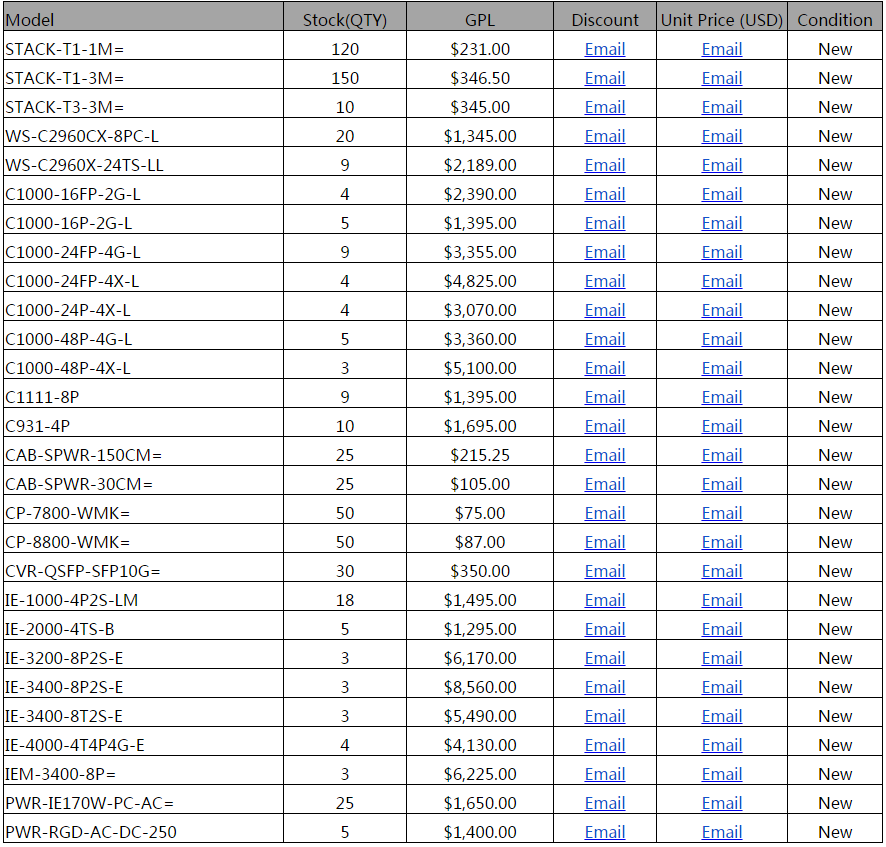Image resolution: width=886 pixels, height=847 pixels.
Task: Open Unit Price Email link for CP-8800-WMK=
Action: pyautogui.click(x=722, y=542)
